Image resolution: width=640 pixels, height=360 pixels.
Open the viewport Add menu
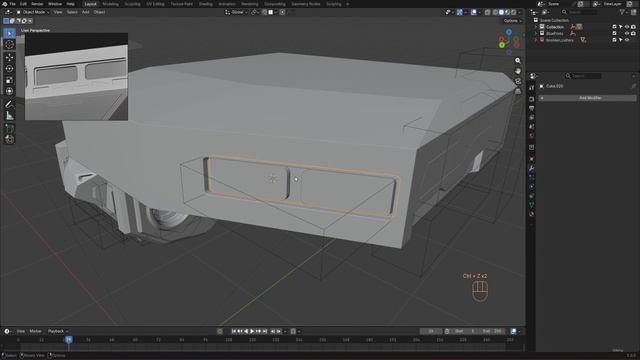pyautogui.click(x=85, y=12)
